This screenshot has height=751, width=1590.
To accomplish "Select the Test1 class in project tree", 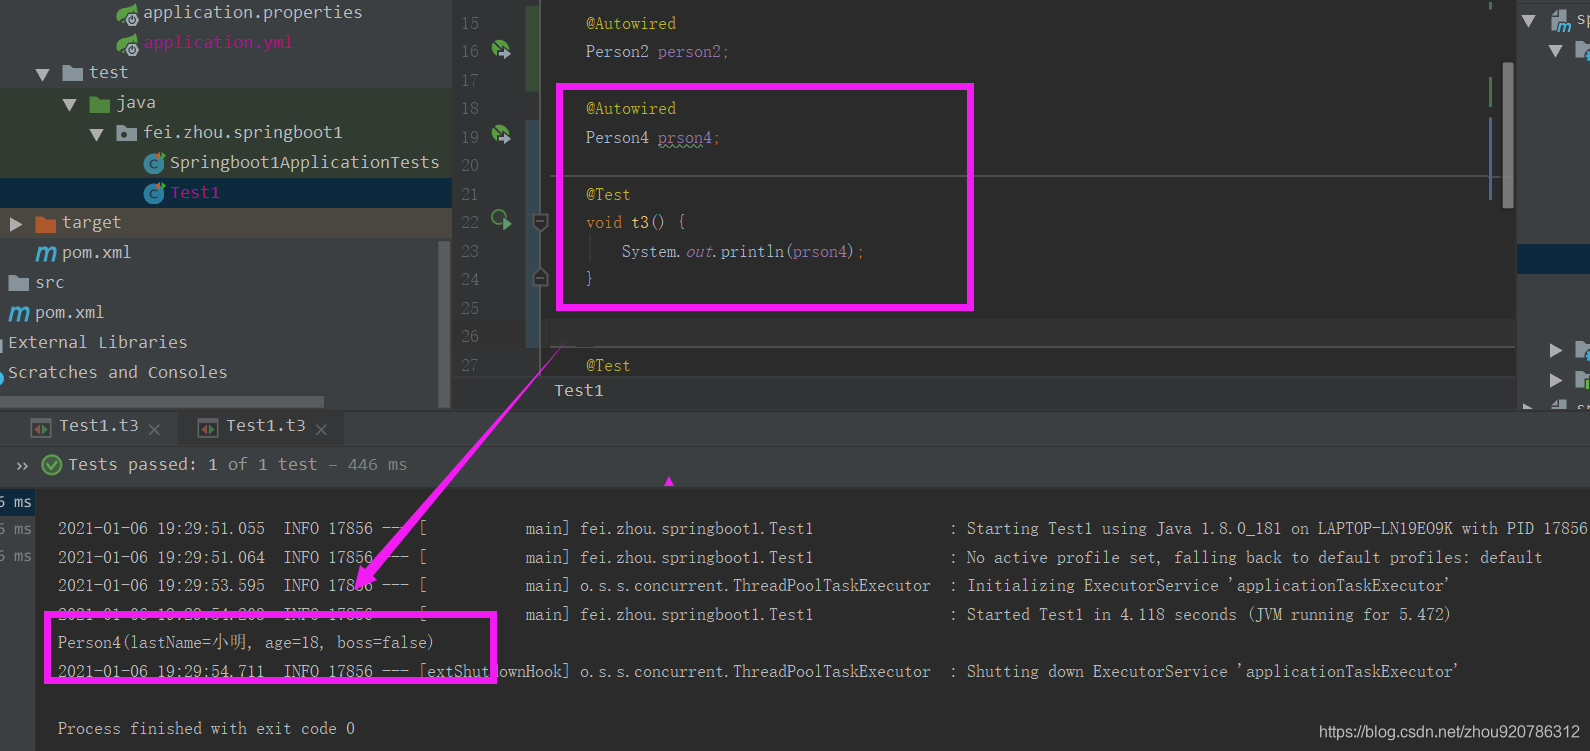I will [194, 192].
